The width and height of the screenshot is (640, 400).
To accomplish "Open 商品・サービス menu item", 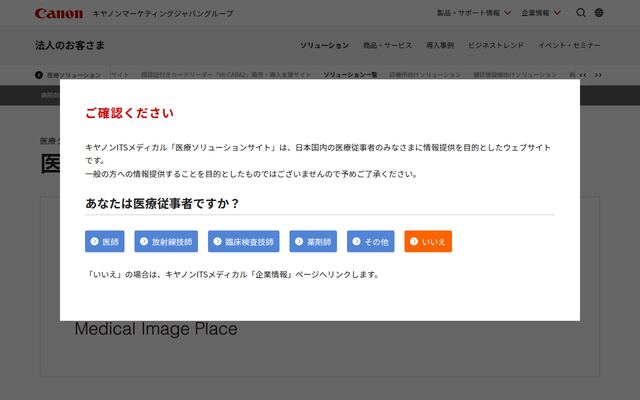I will pos(387,45).
